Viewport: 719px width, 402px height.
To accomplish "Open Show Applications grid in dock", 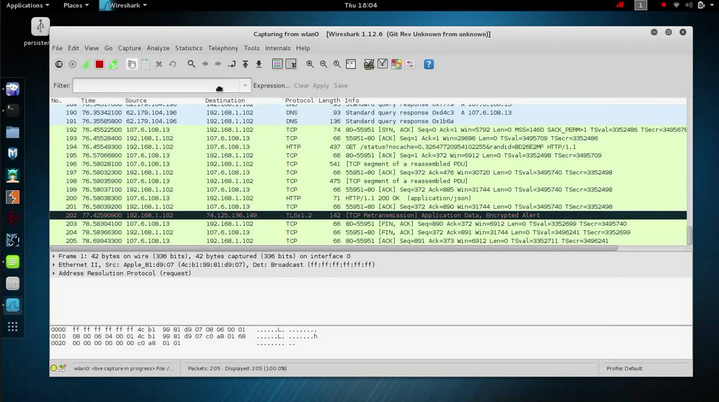I will [x=12, y=326].
